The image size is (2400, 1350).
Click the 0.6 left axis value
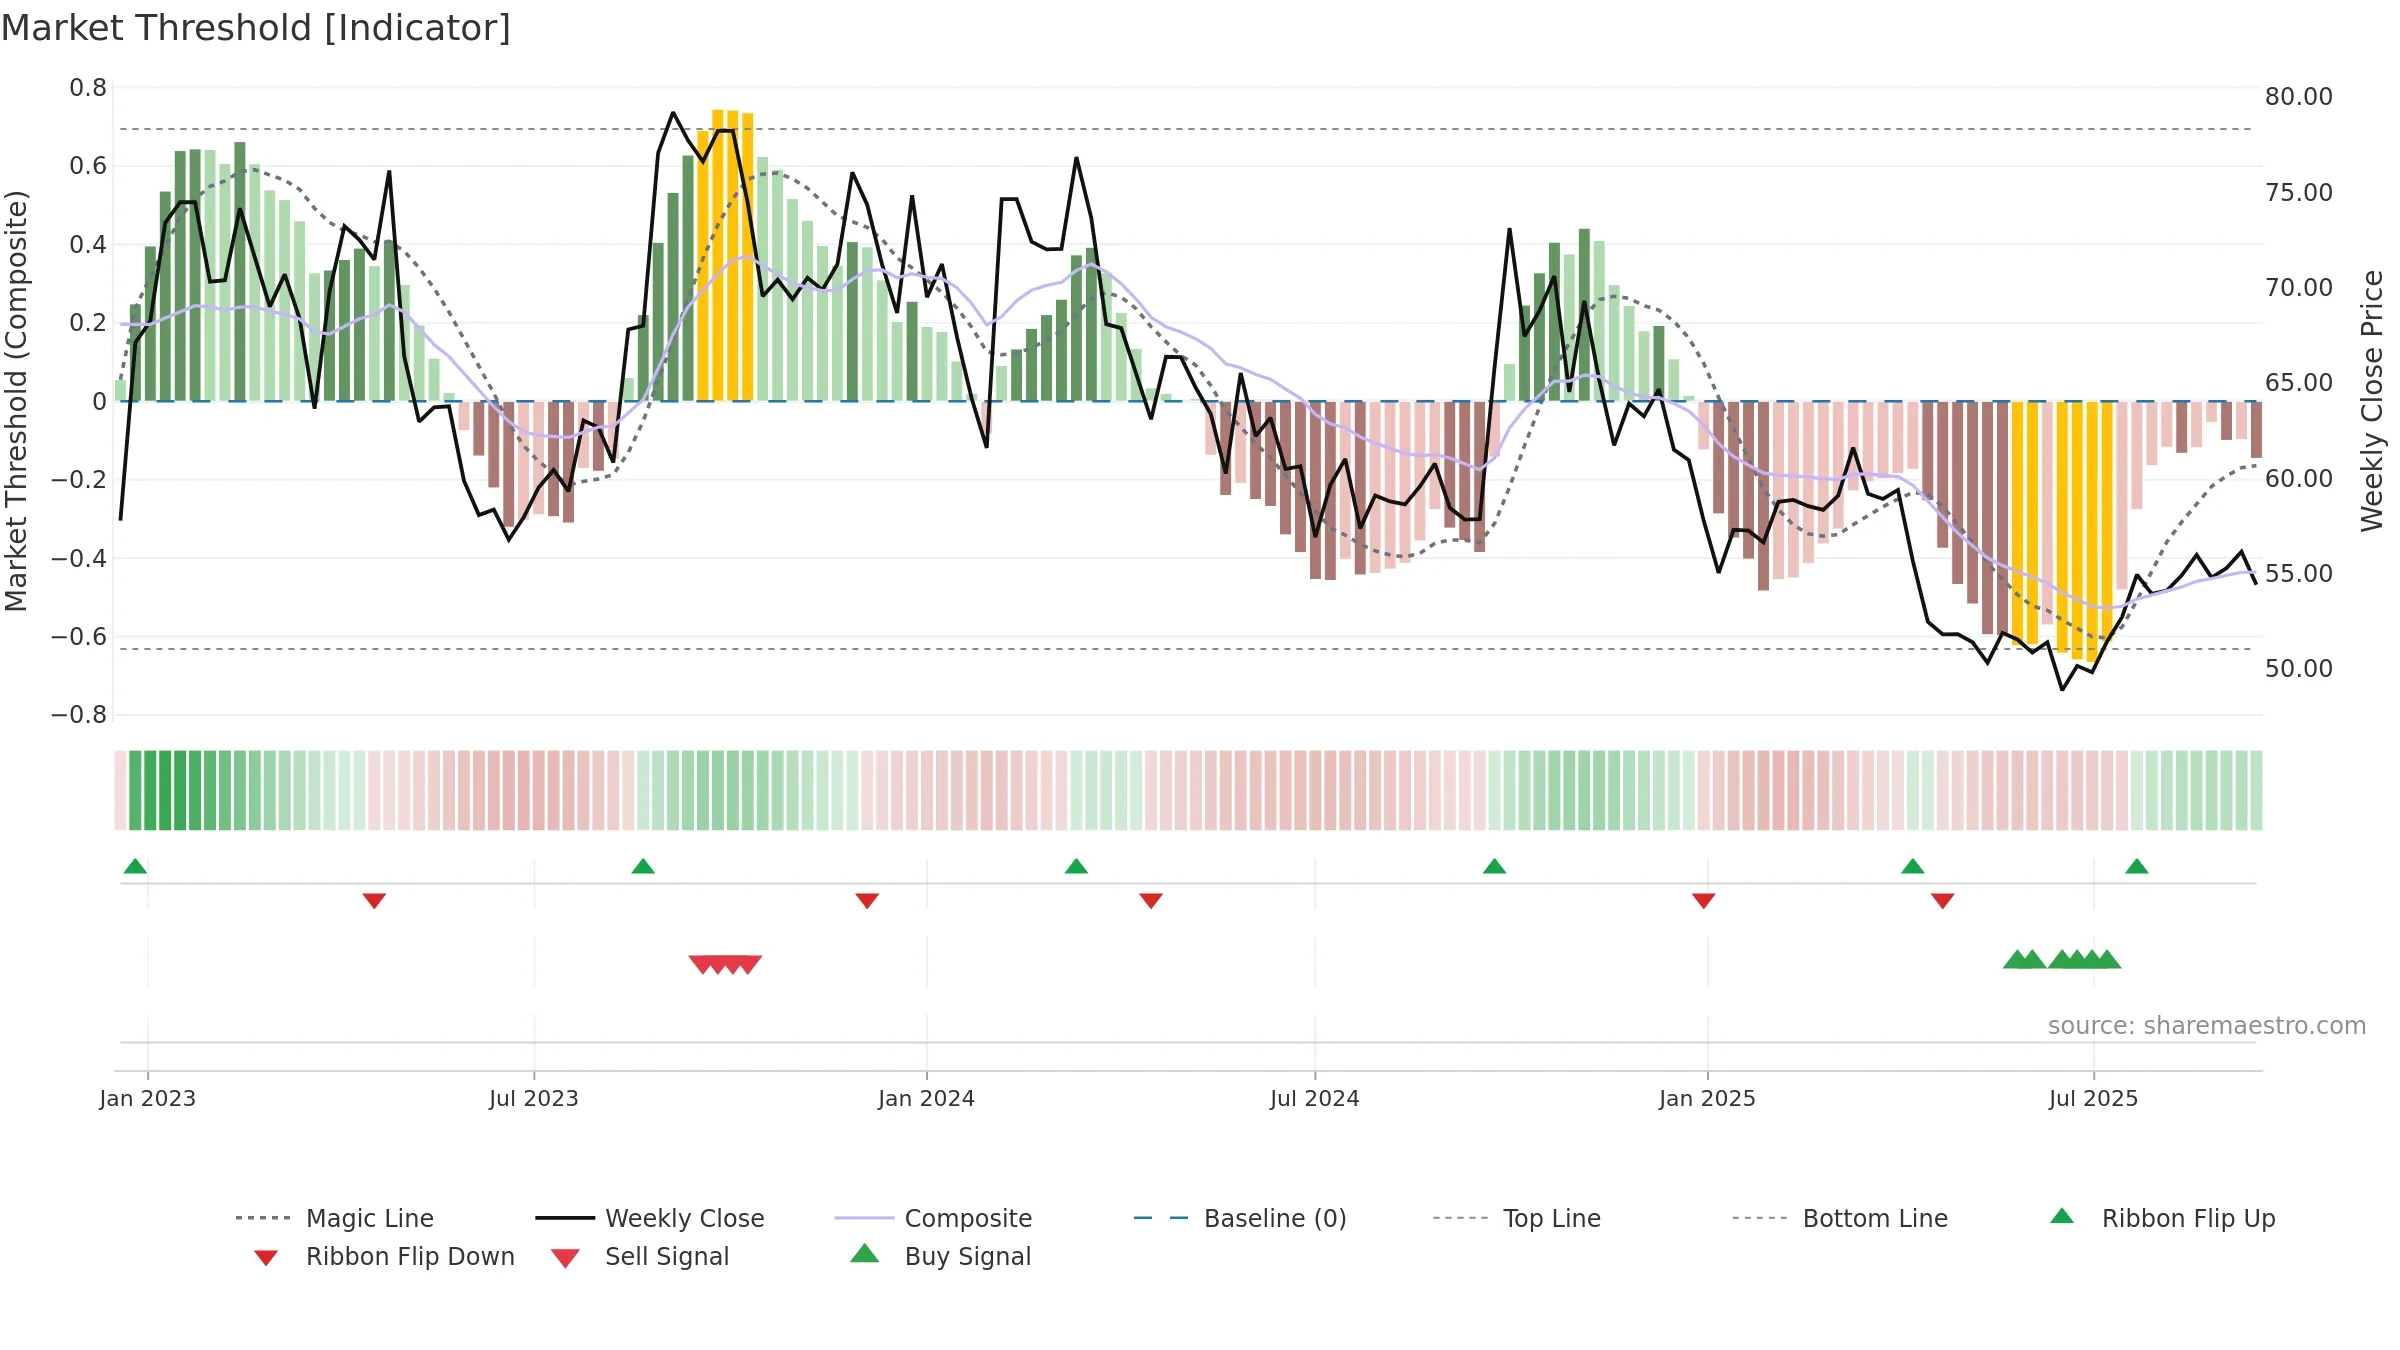[88, 166]
